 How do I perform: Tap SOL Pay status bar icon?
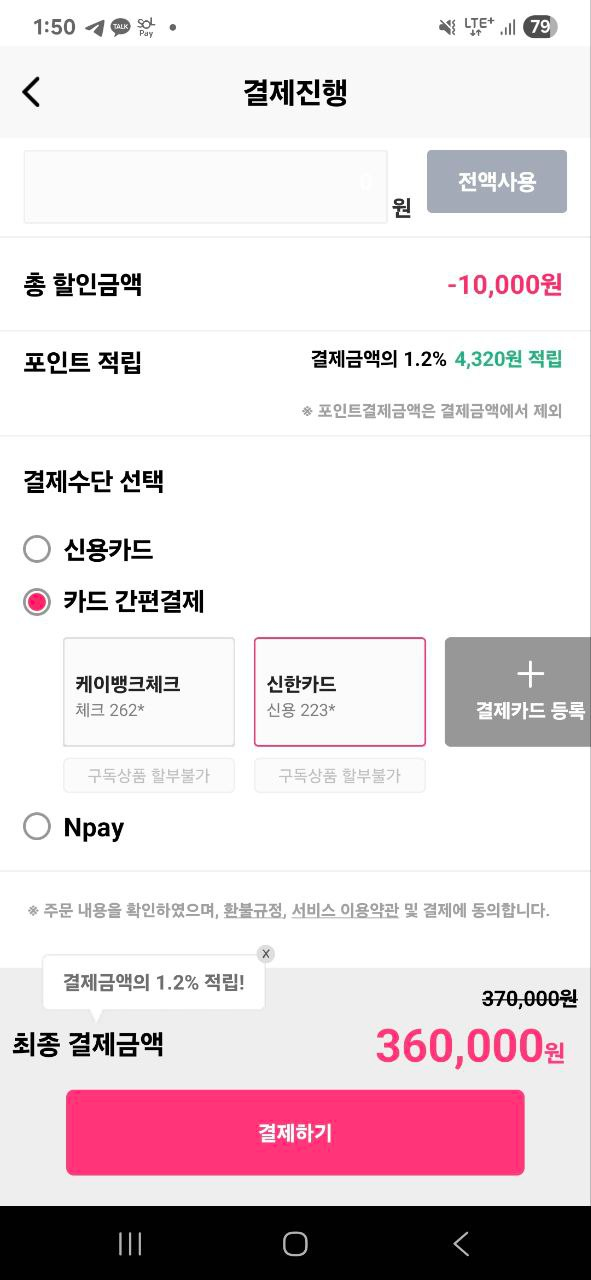pyautogui.click(x=147, y=27)
